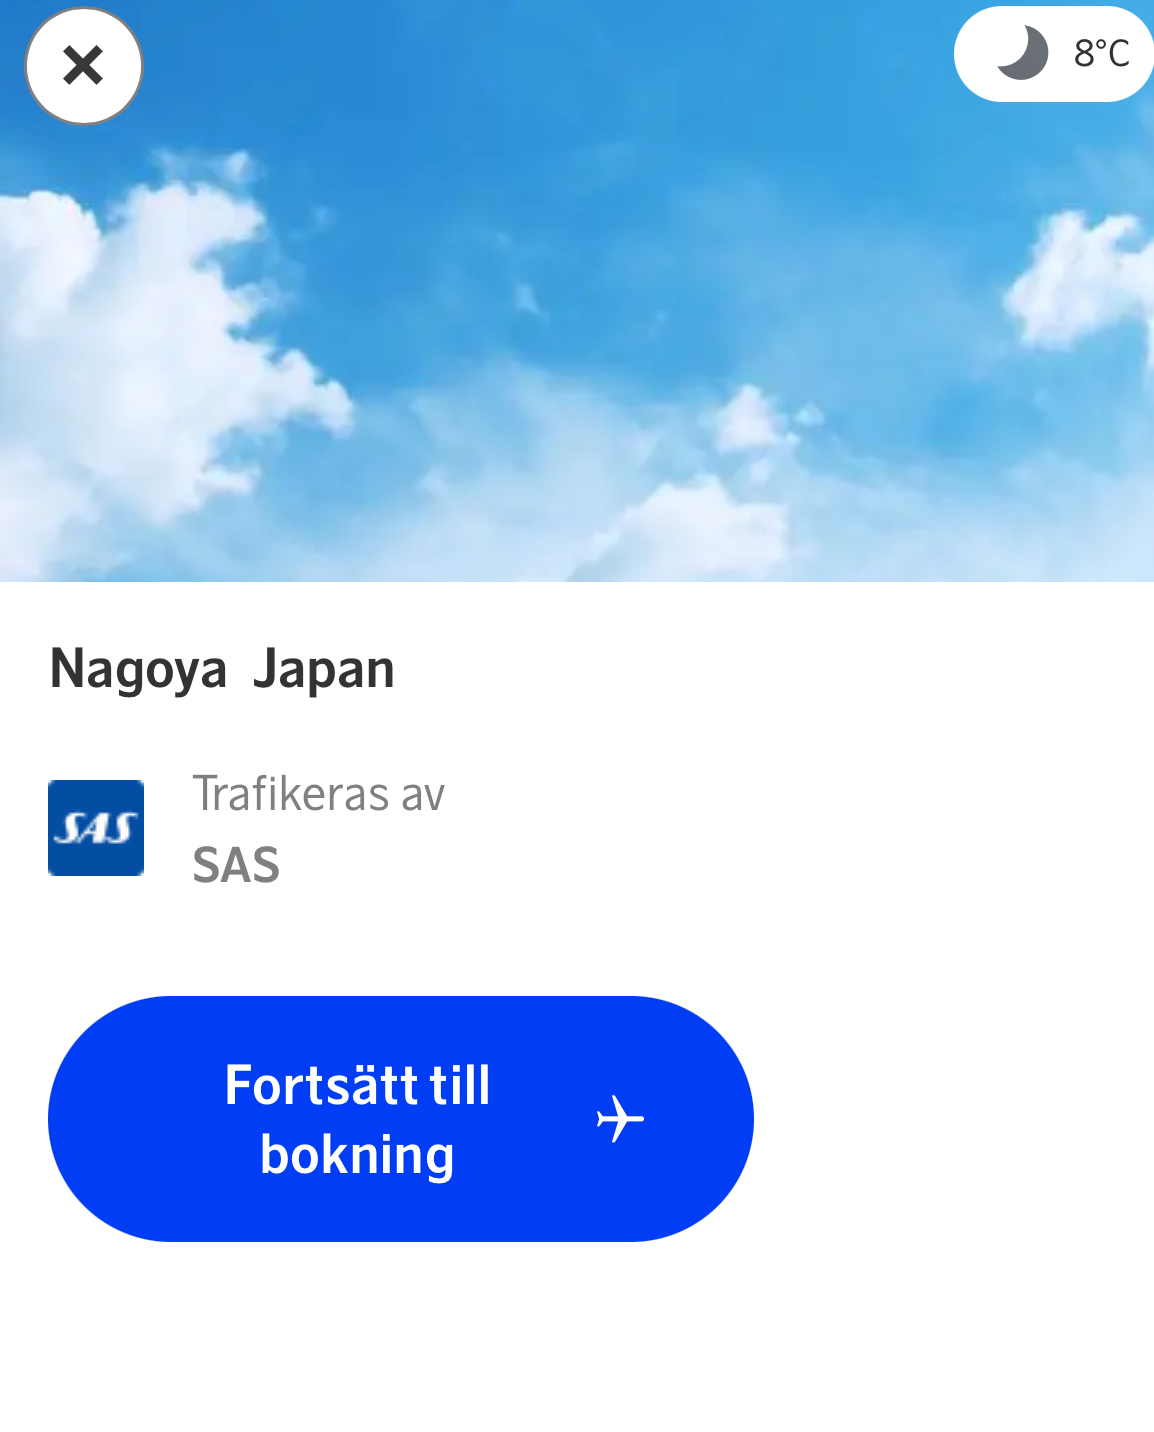Viewport: 1154px width, 1432px height.
Task: Click the SAS airline logo
Action: click(x=96, y=828)
